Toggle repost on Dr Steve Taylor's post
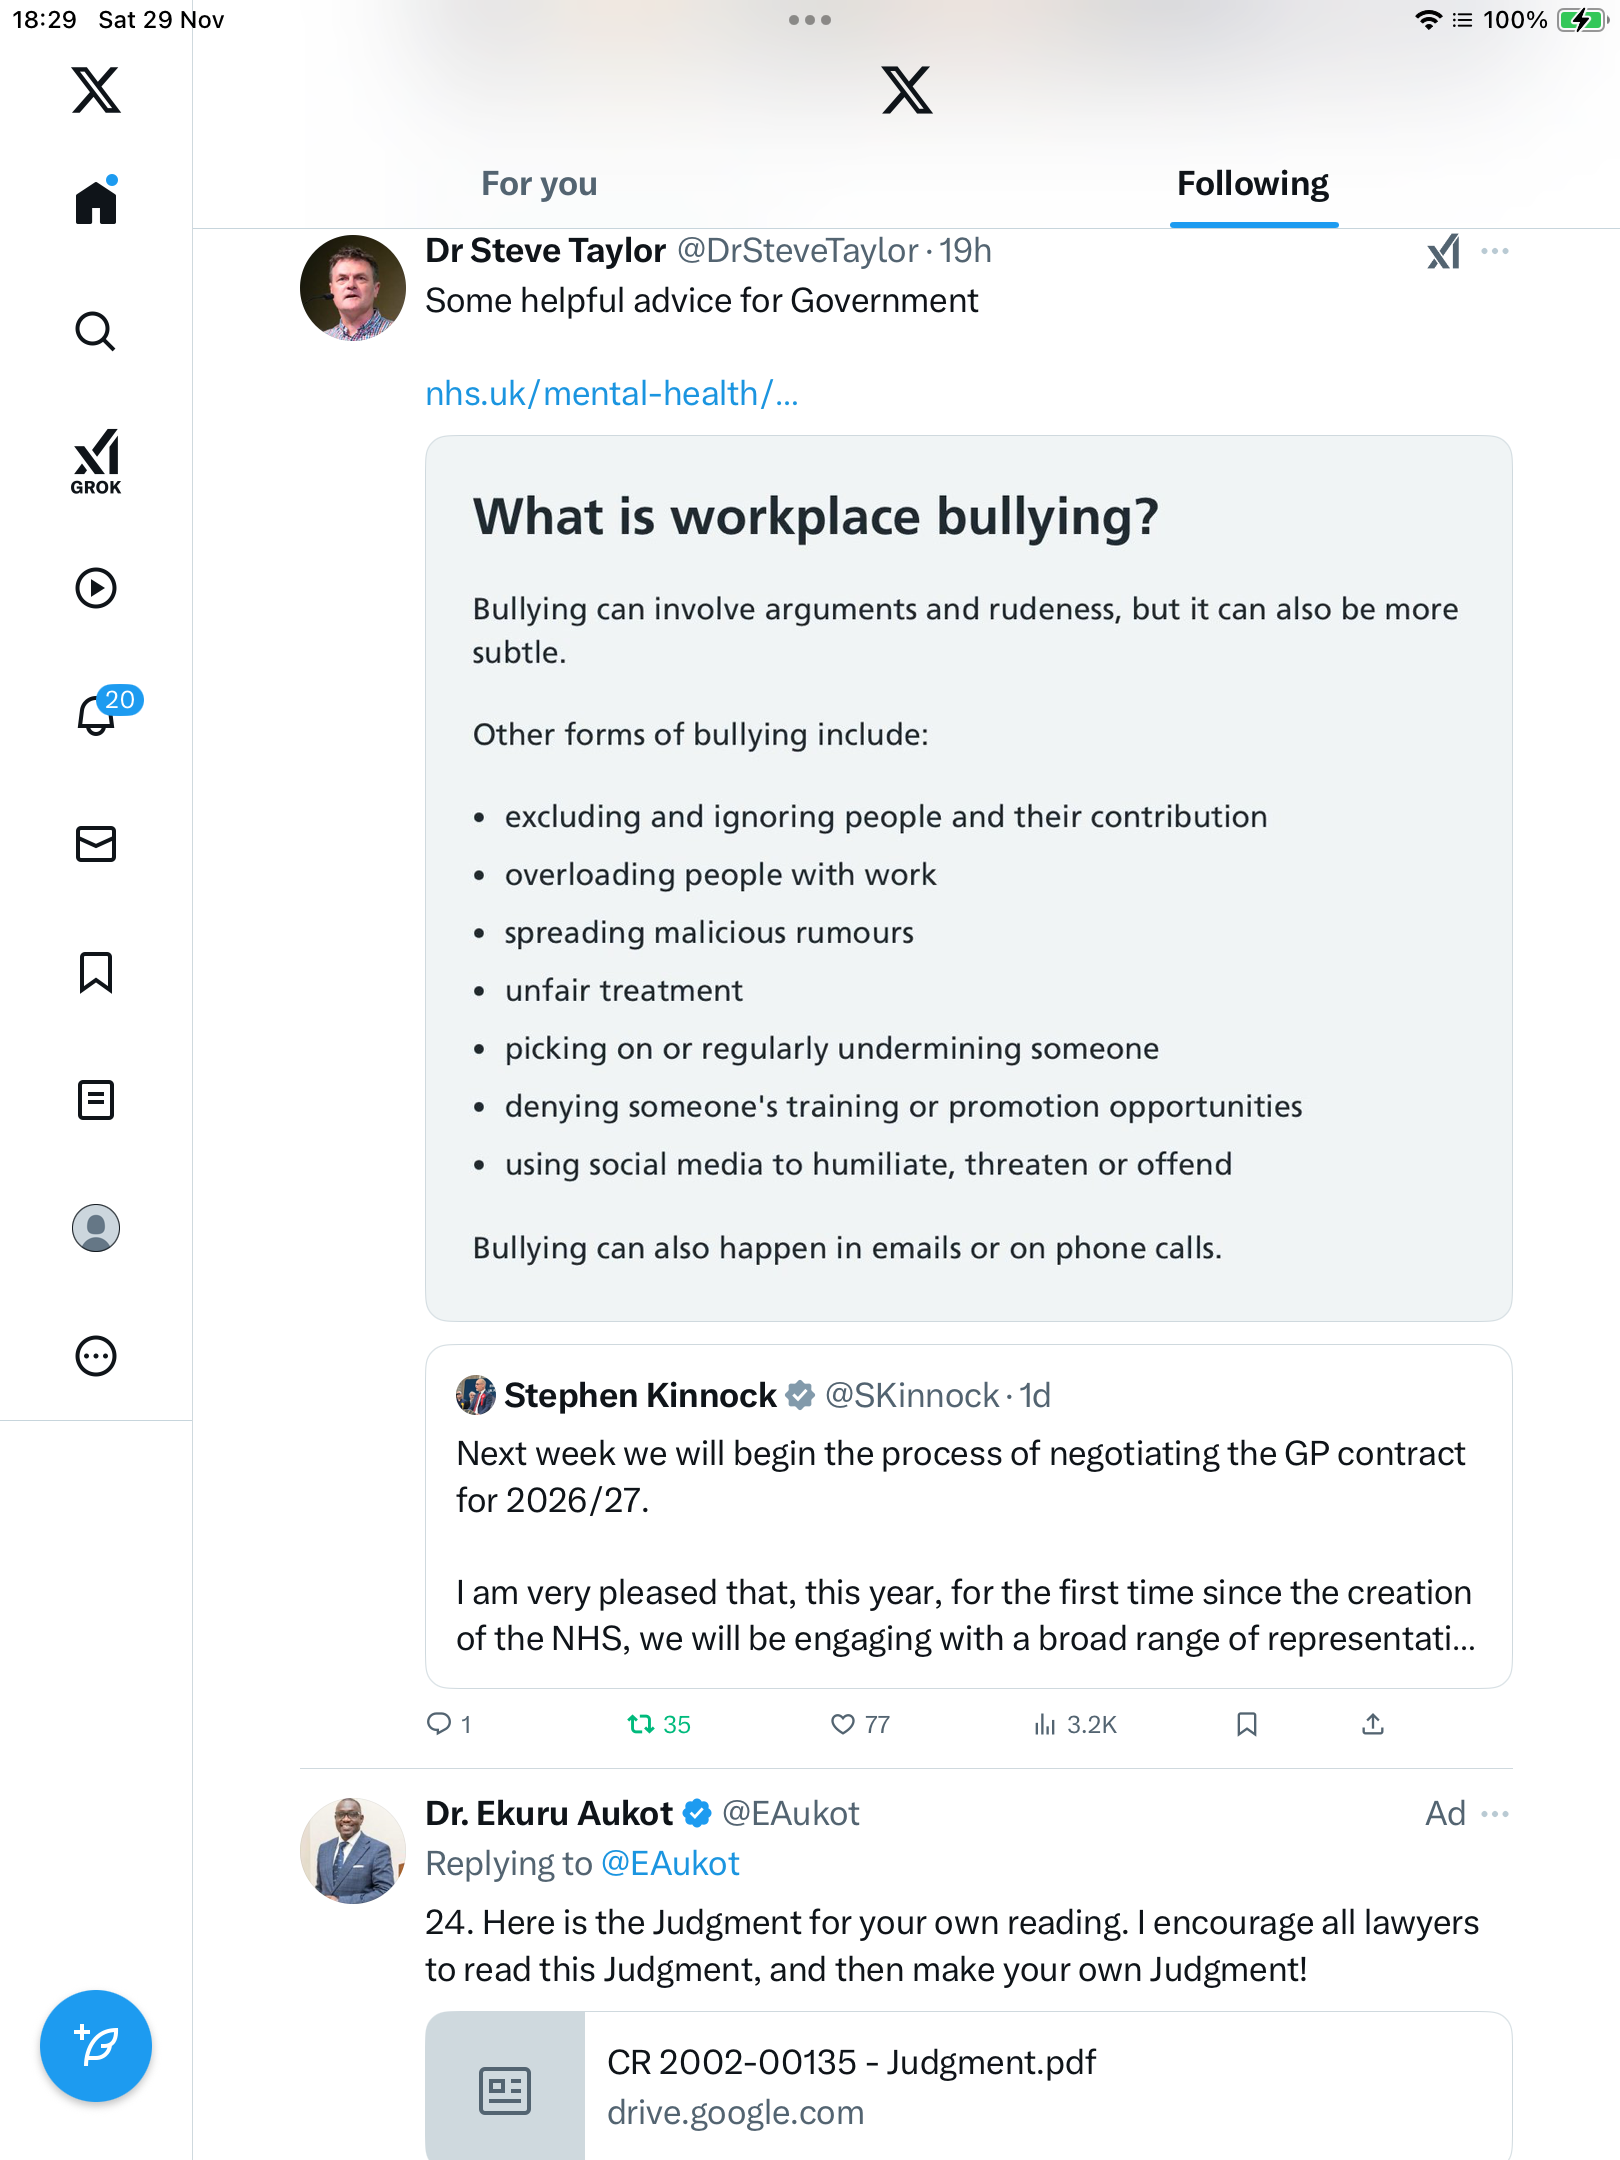 pos(640,1724)
